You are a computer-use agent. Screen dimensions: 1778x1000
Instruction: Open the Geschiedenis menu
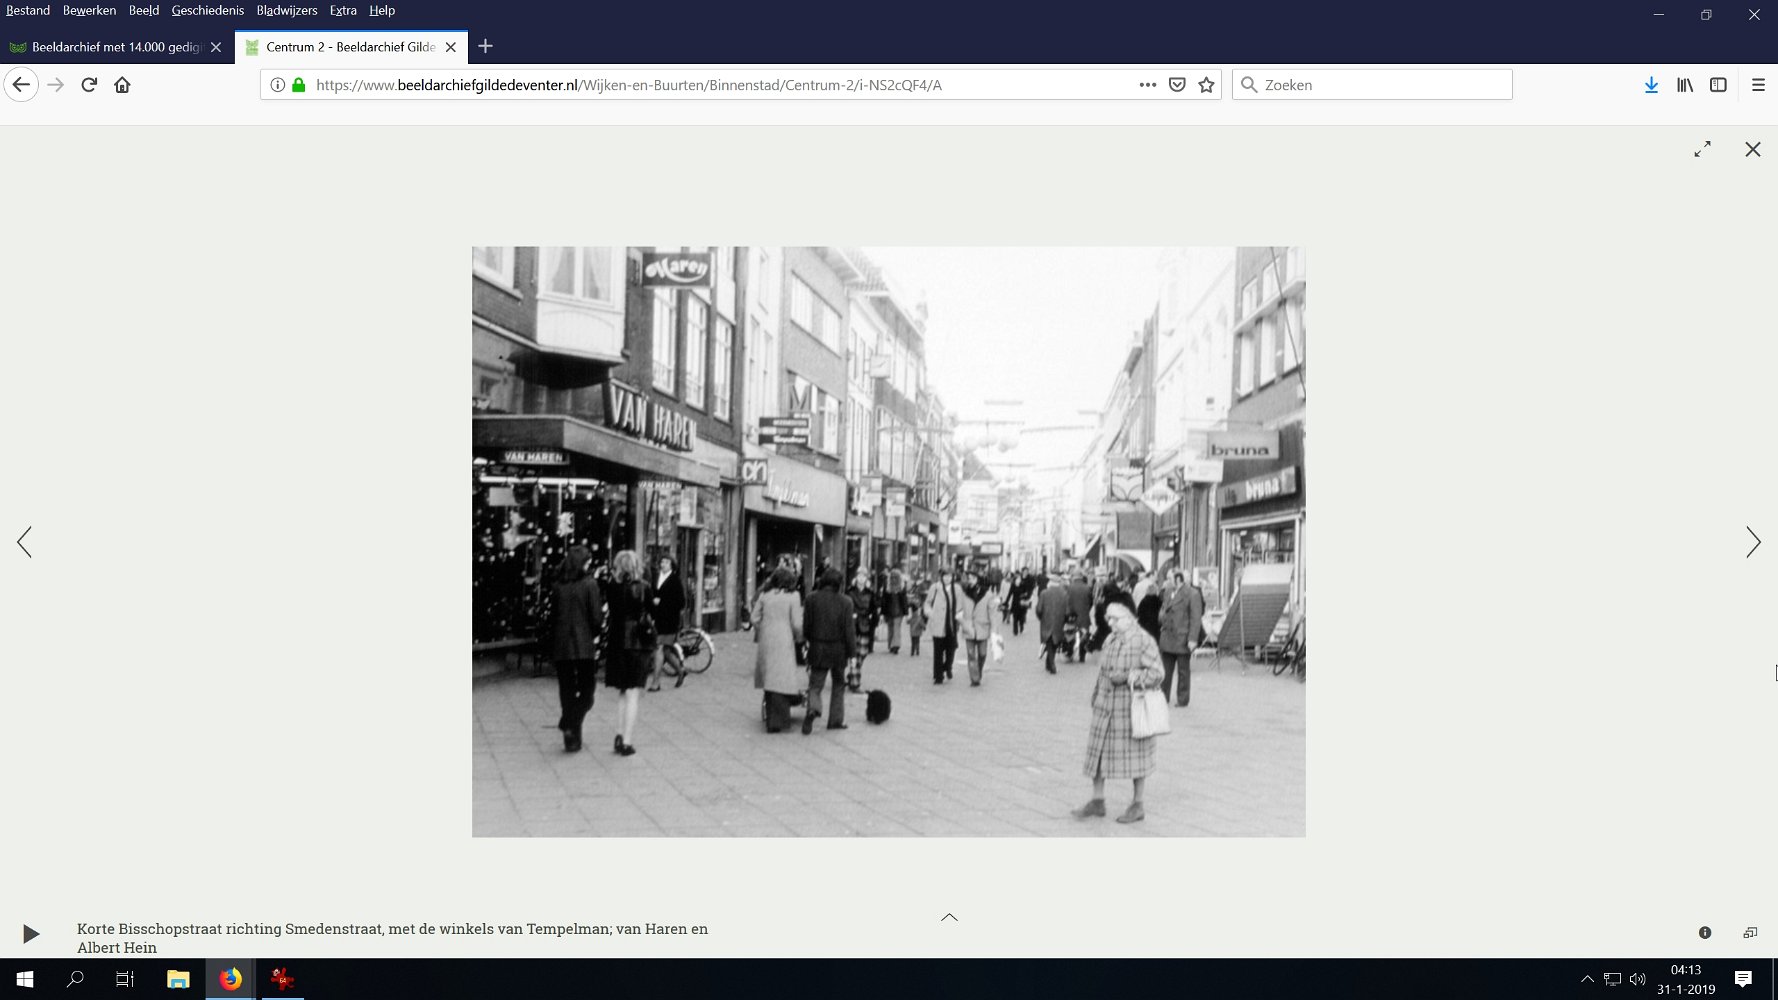click(207, 11)
